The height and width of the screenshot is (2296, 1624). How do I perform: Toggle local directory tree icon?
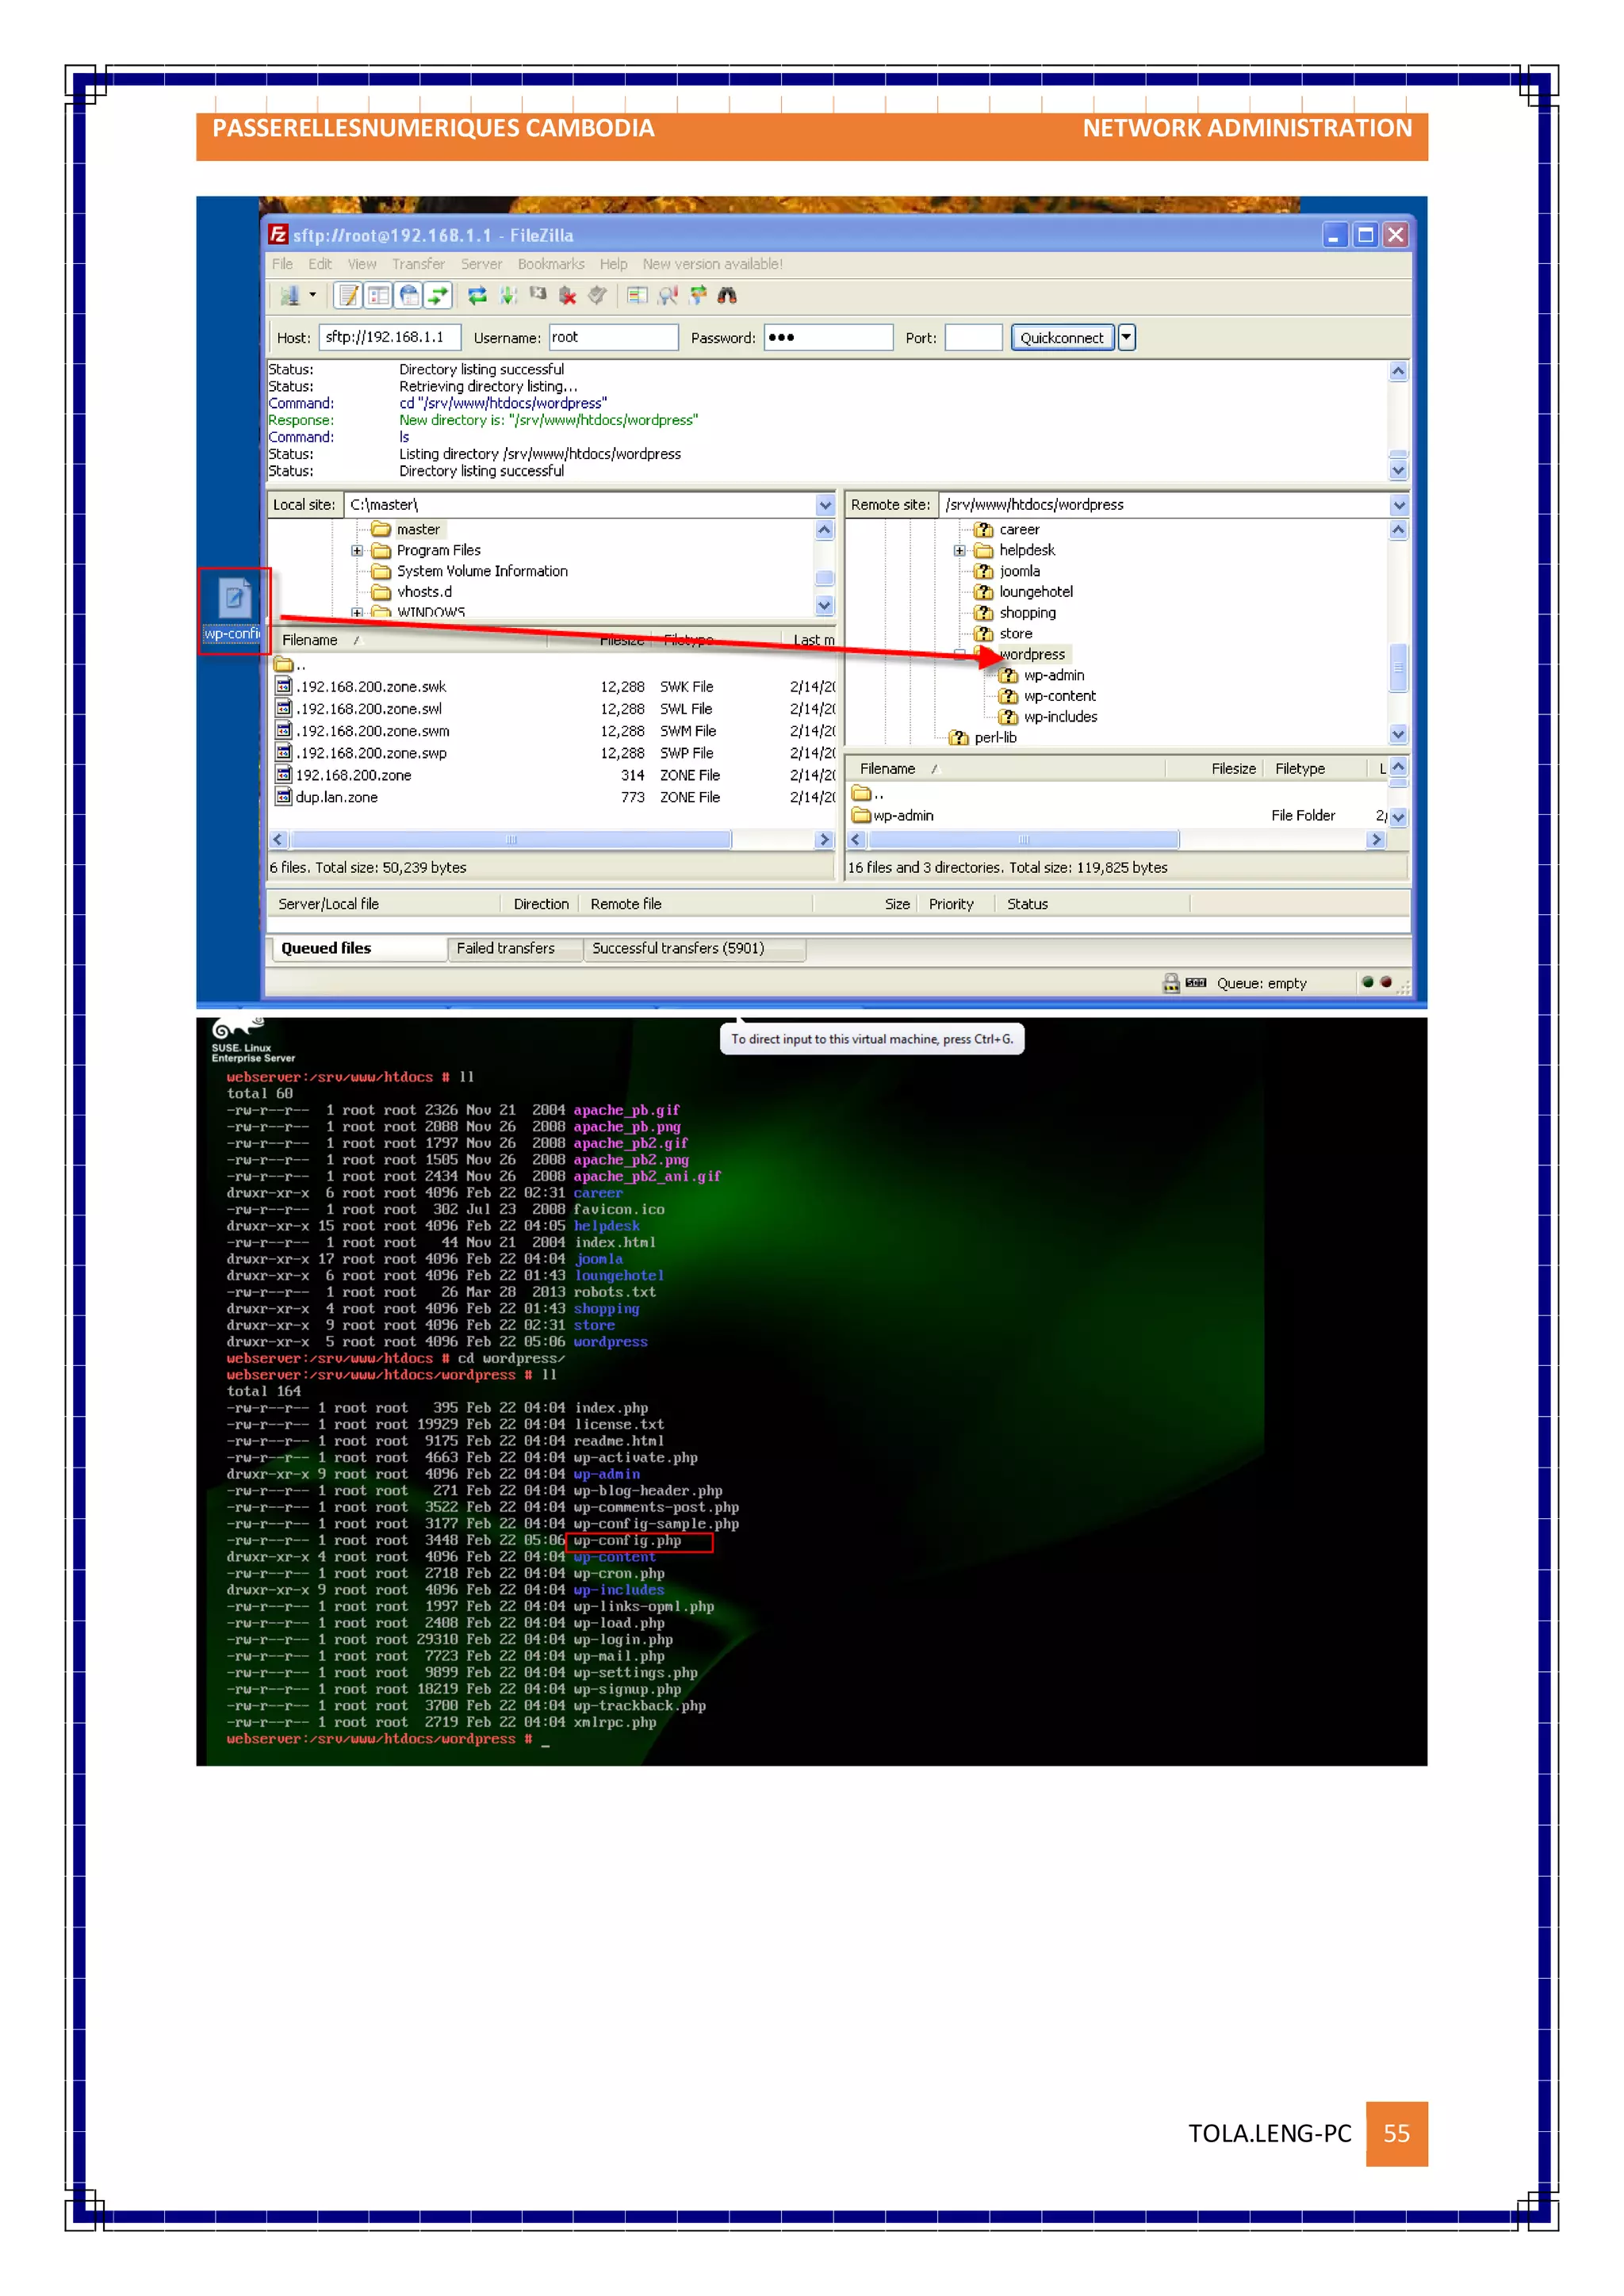(x=379, y=296)
